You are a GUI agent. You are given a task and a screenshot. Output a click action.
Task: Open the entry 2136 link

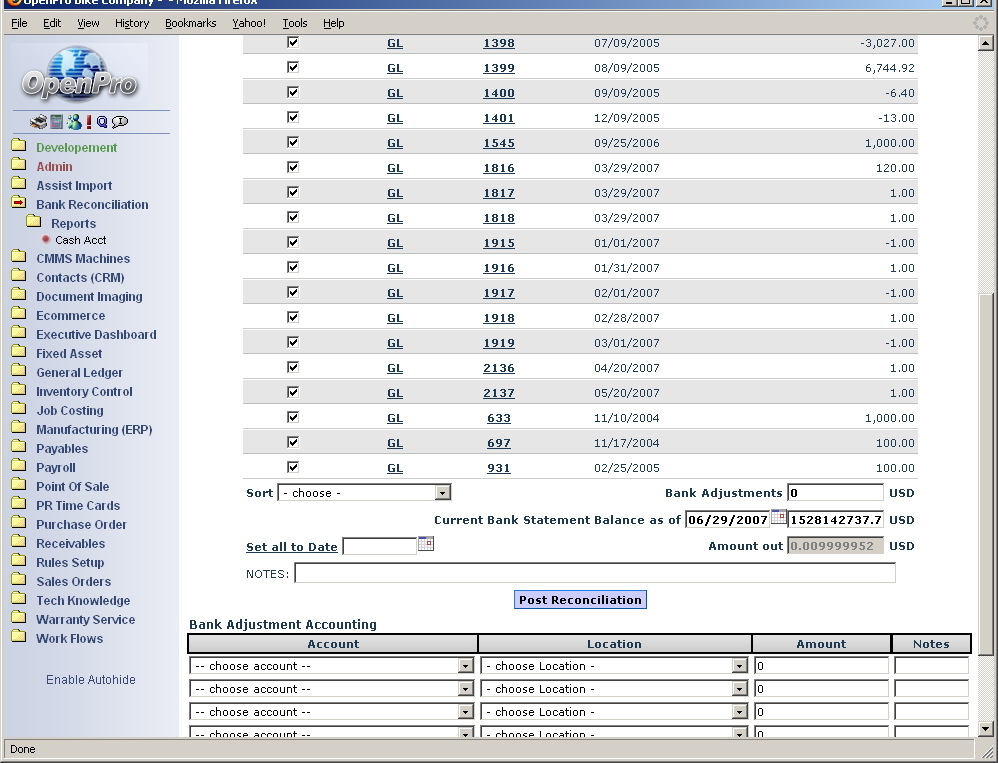point(498,368)
